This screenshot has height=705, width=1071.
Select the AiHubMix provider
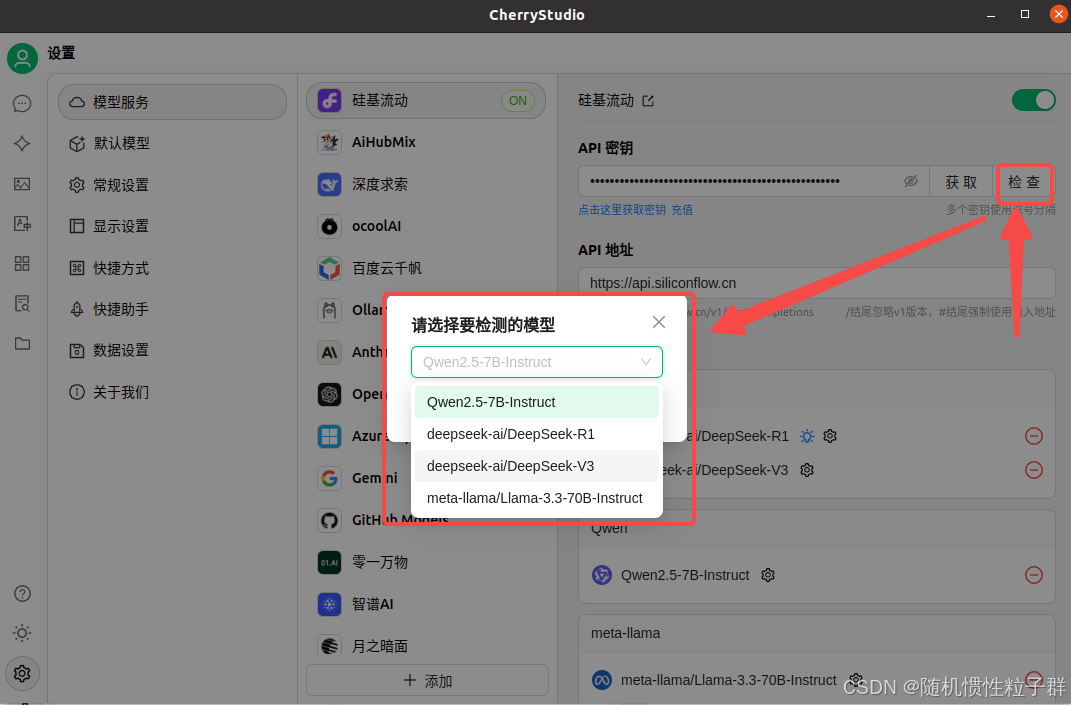[x=426, y=142]
